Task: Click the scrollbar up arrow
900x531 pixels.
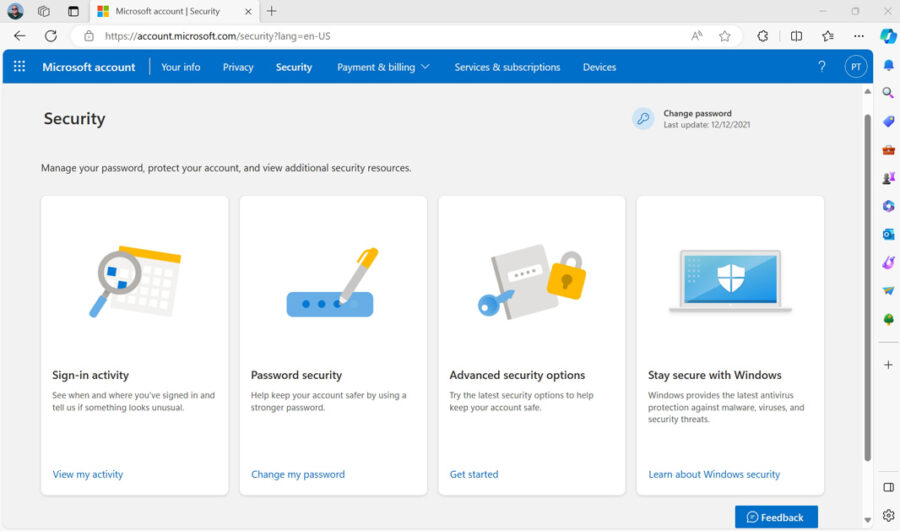Action: click(867, 91)
